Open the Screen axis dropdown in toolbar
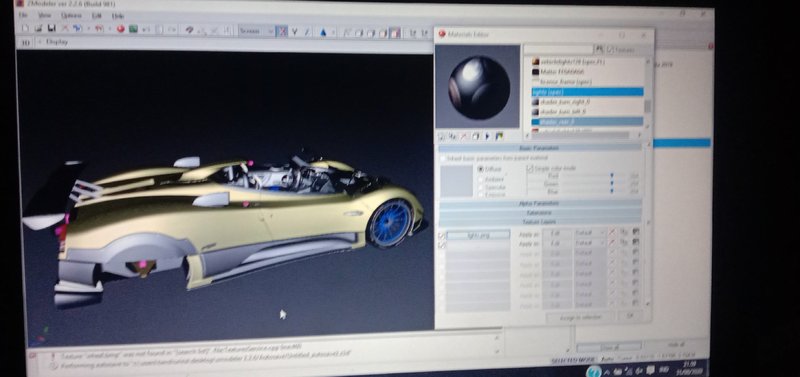The height and width of the screenshot is (377, 800). tap(257, 31)
